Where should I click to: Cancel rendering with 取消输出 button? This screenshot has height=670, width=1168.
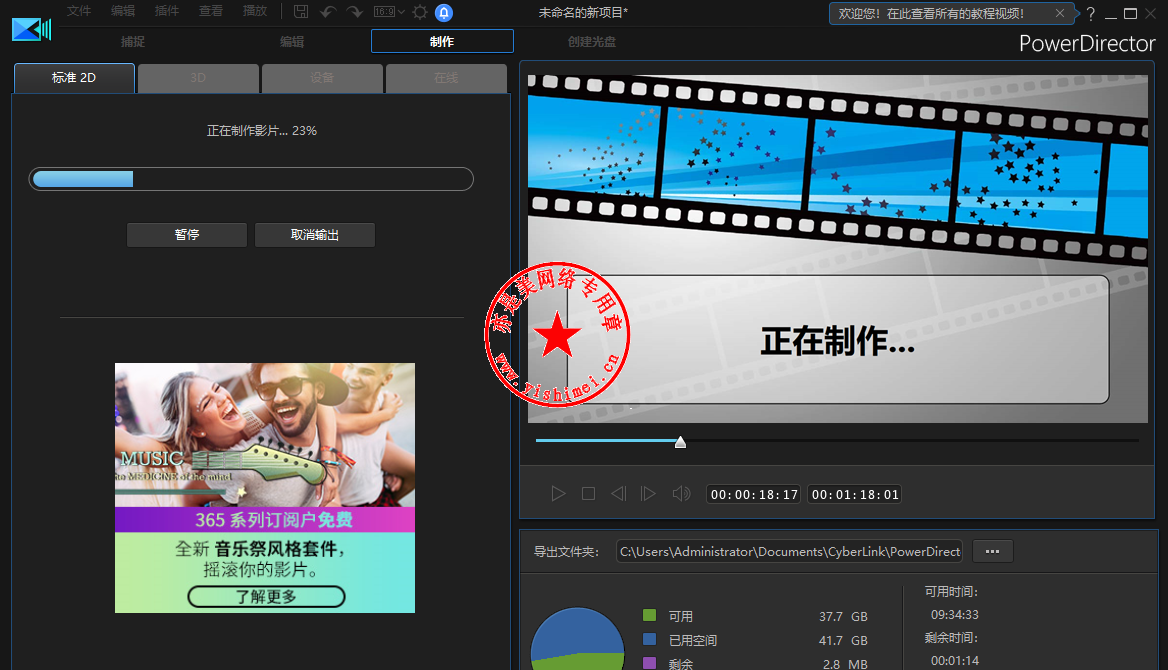point(315,235)
